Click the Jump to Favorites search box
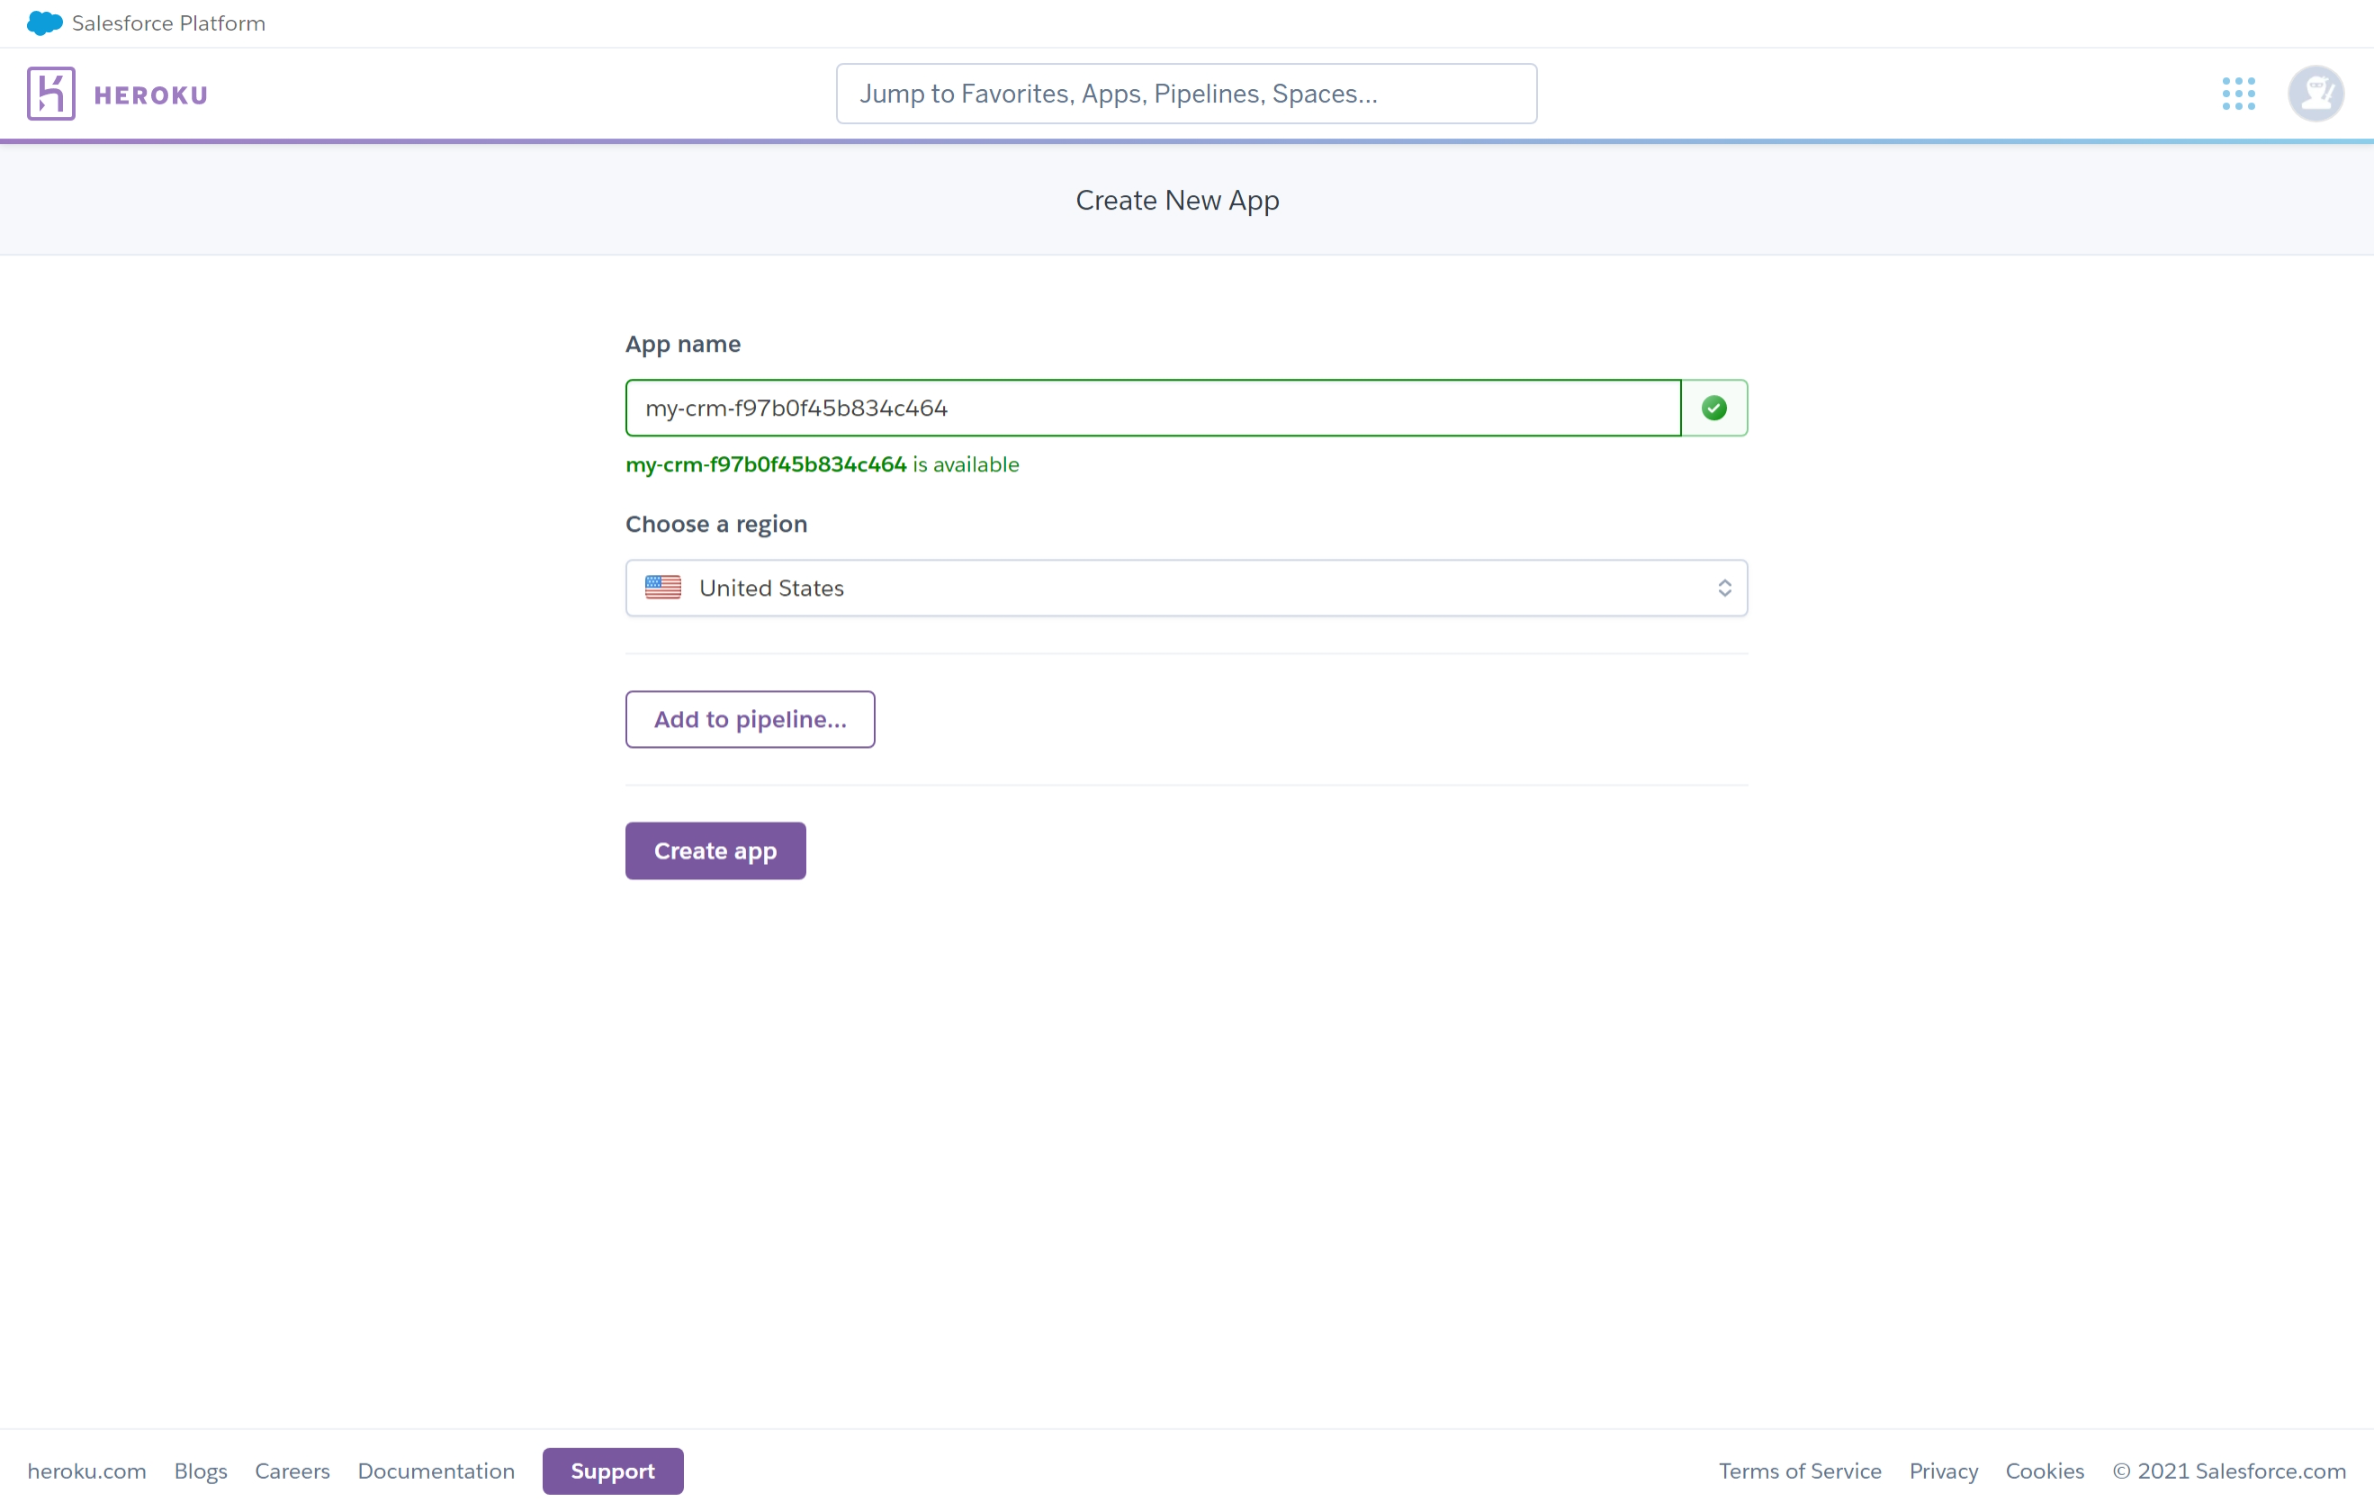 coord(1185,94)
